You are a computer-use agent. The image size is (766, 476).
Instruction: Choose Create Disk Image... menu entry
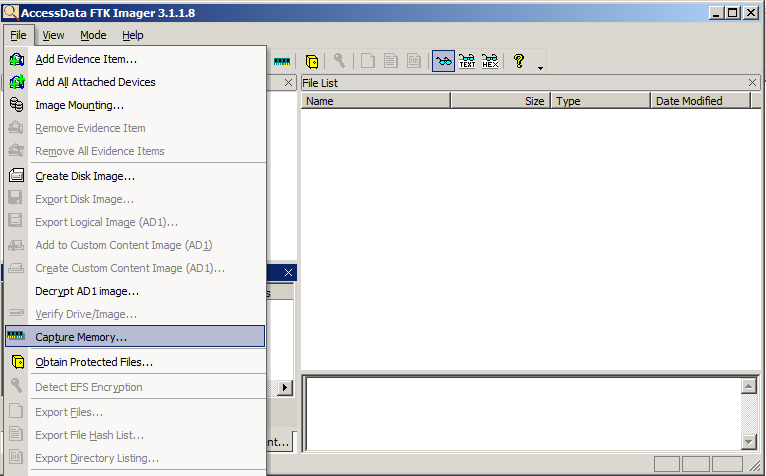[135, 176]
